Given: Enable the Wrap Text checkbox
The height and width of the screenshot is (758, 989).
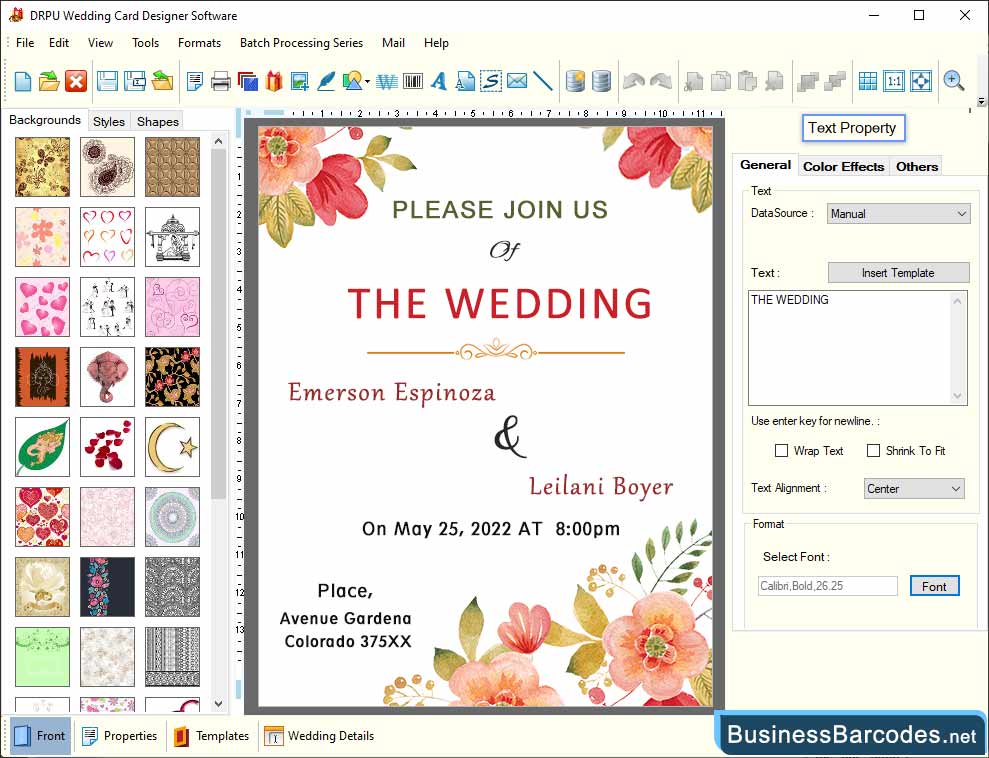Looking at the screenshot, I should point(781,450).
